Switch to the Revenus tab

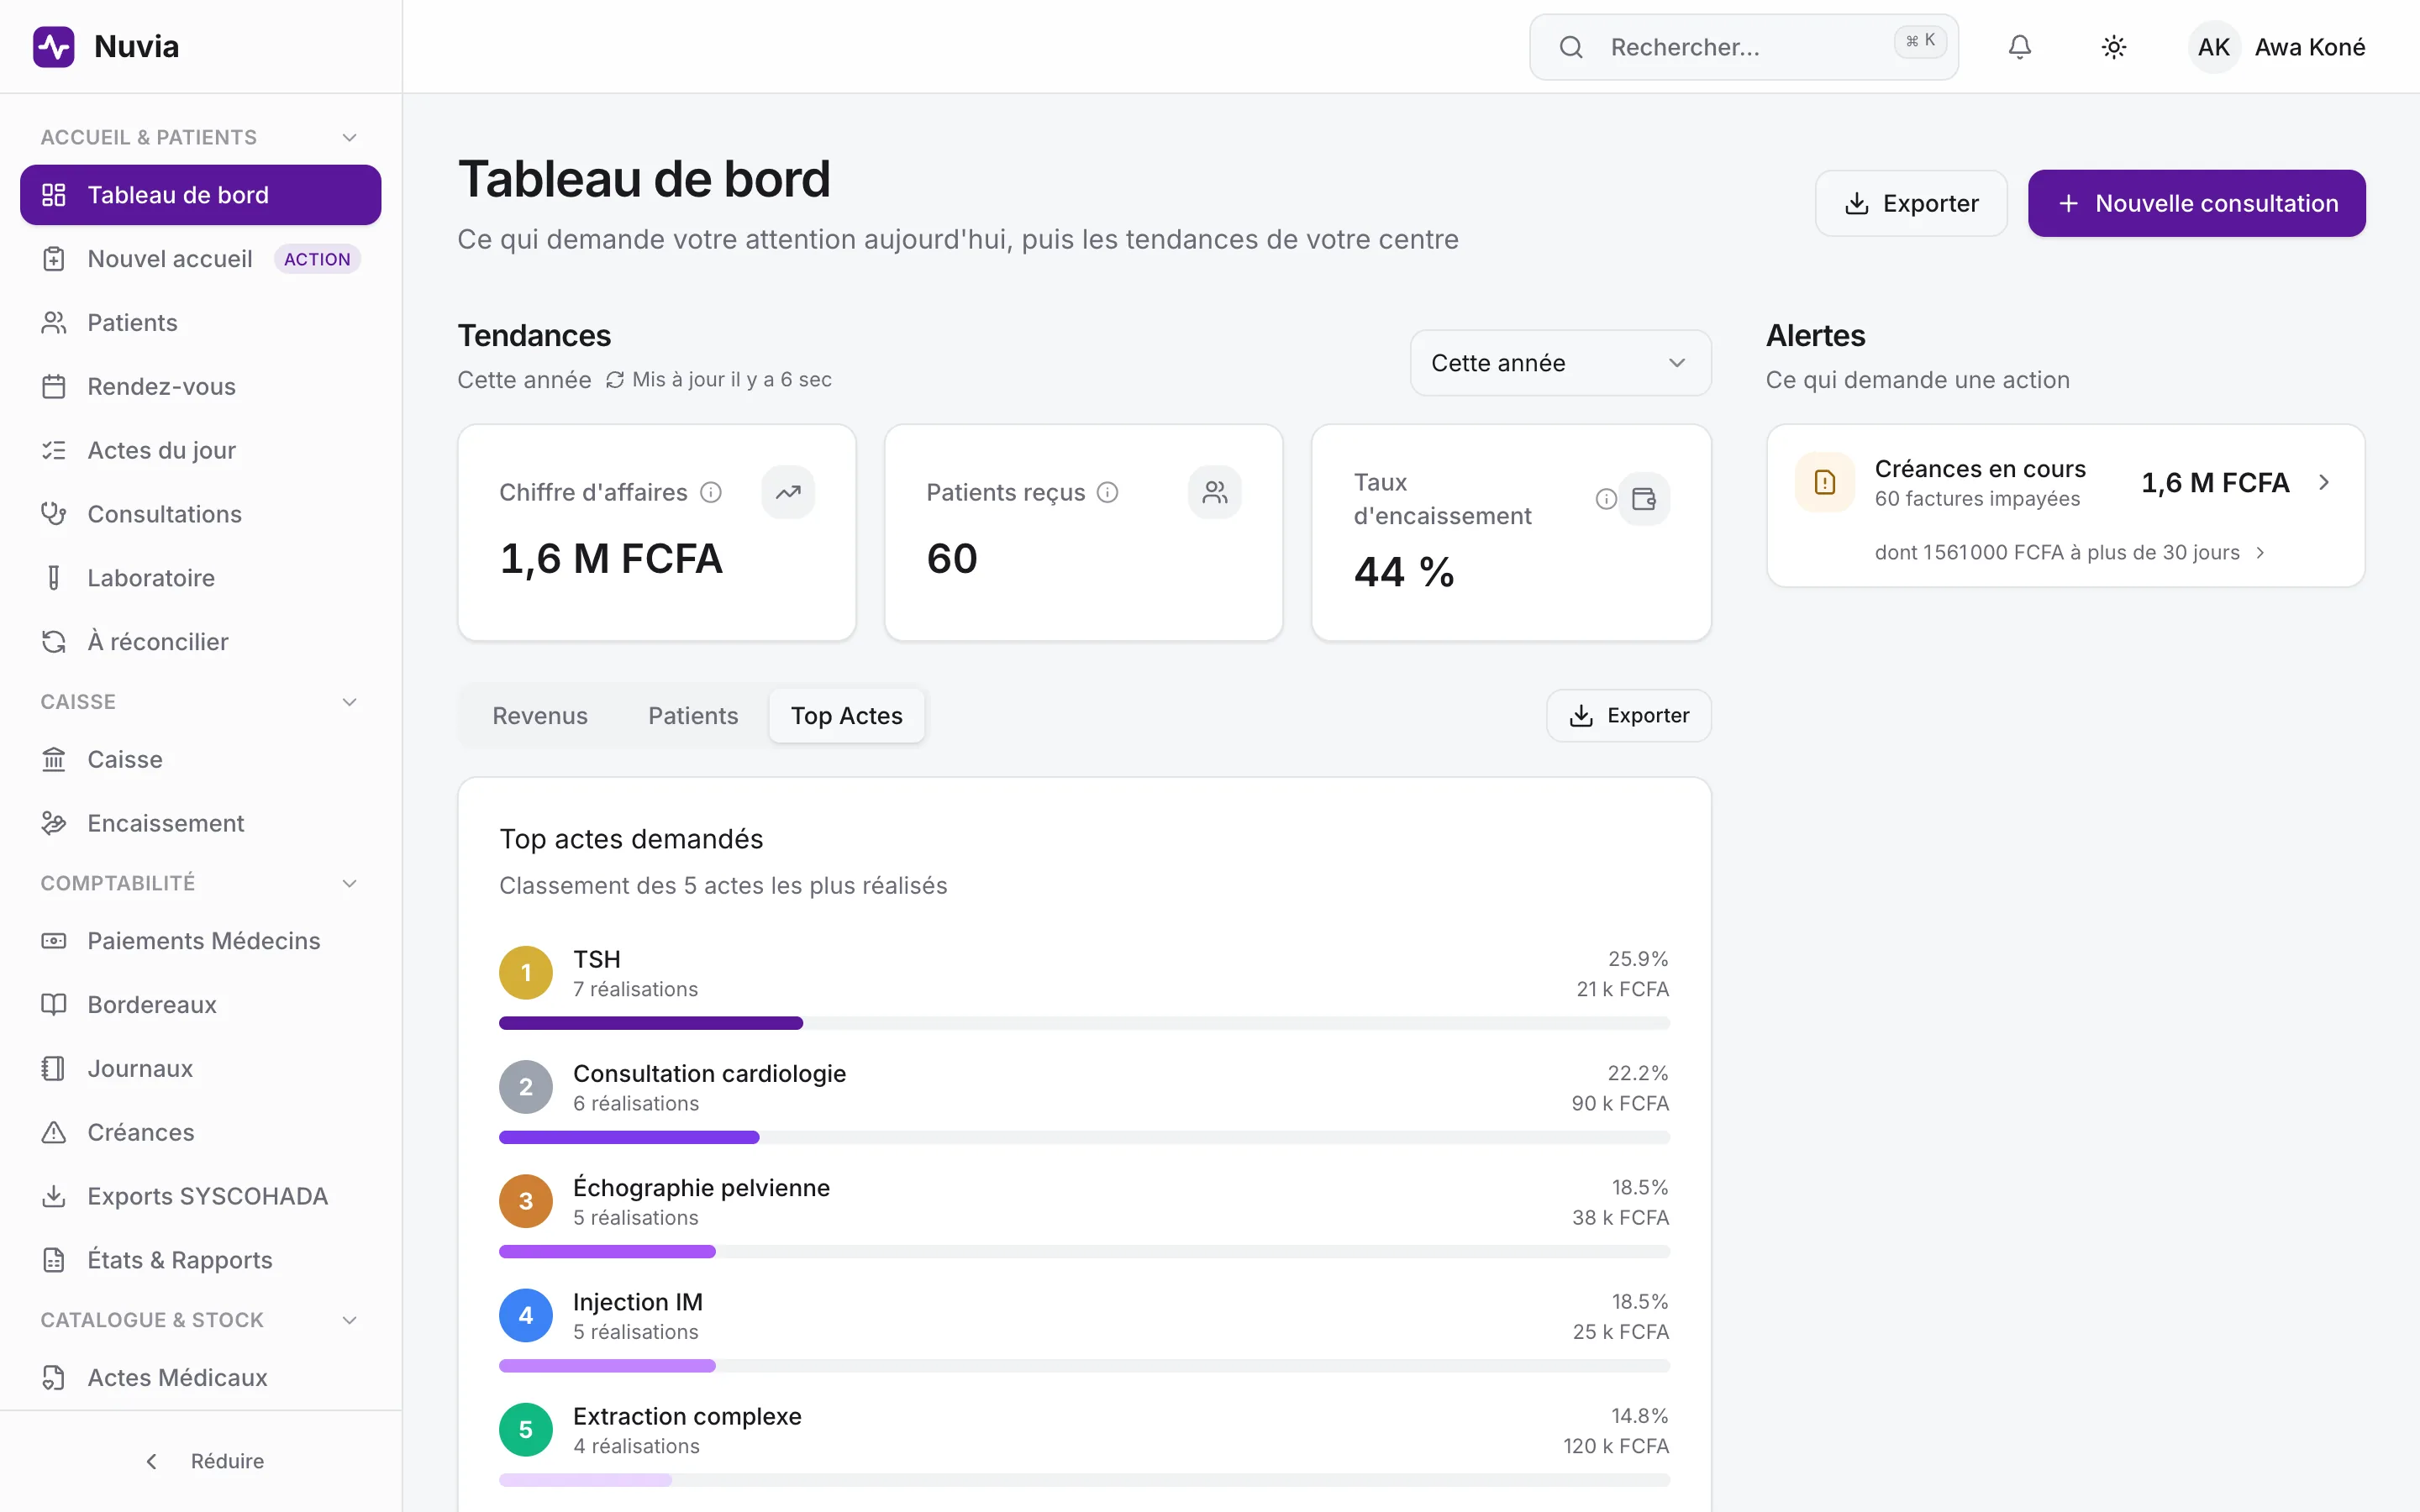[540, 716]
